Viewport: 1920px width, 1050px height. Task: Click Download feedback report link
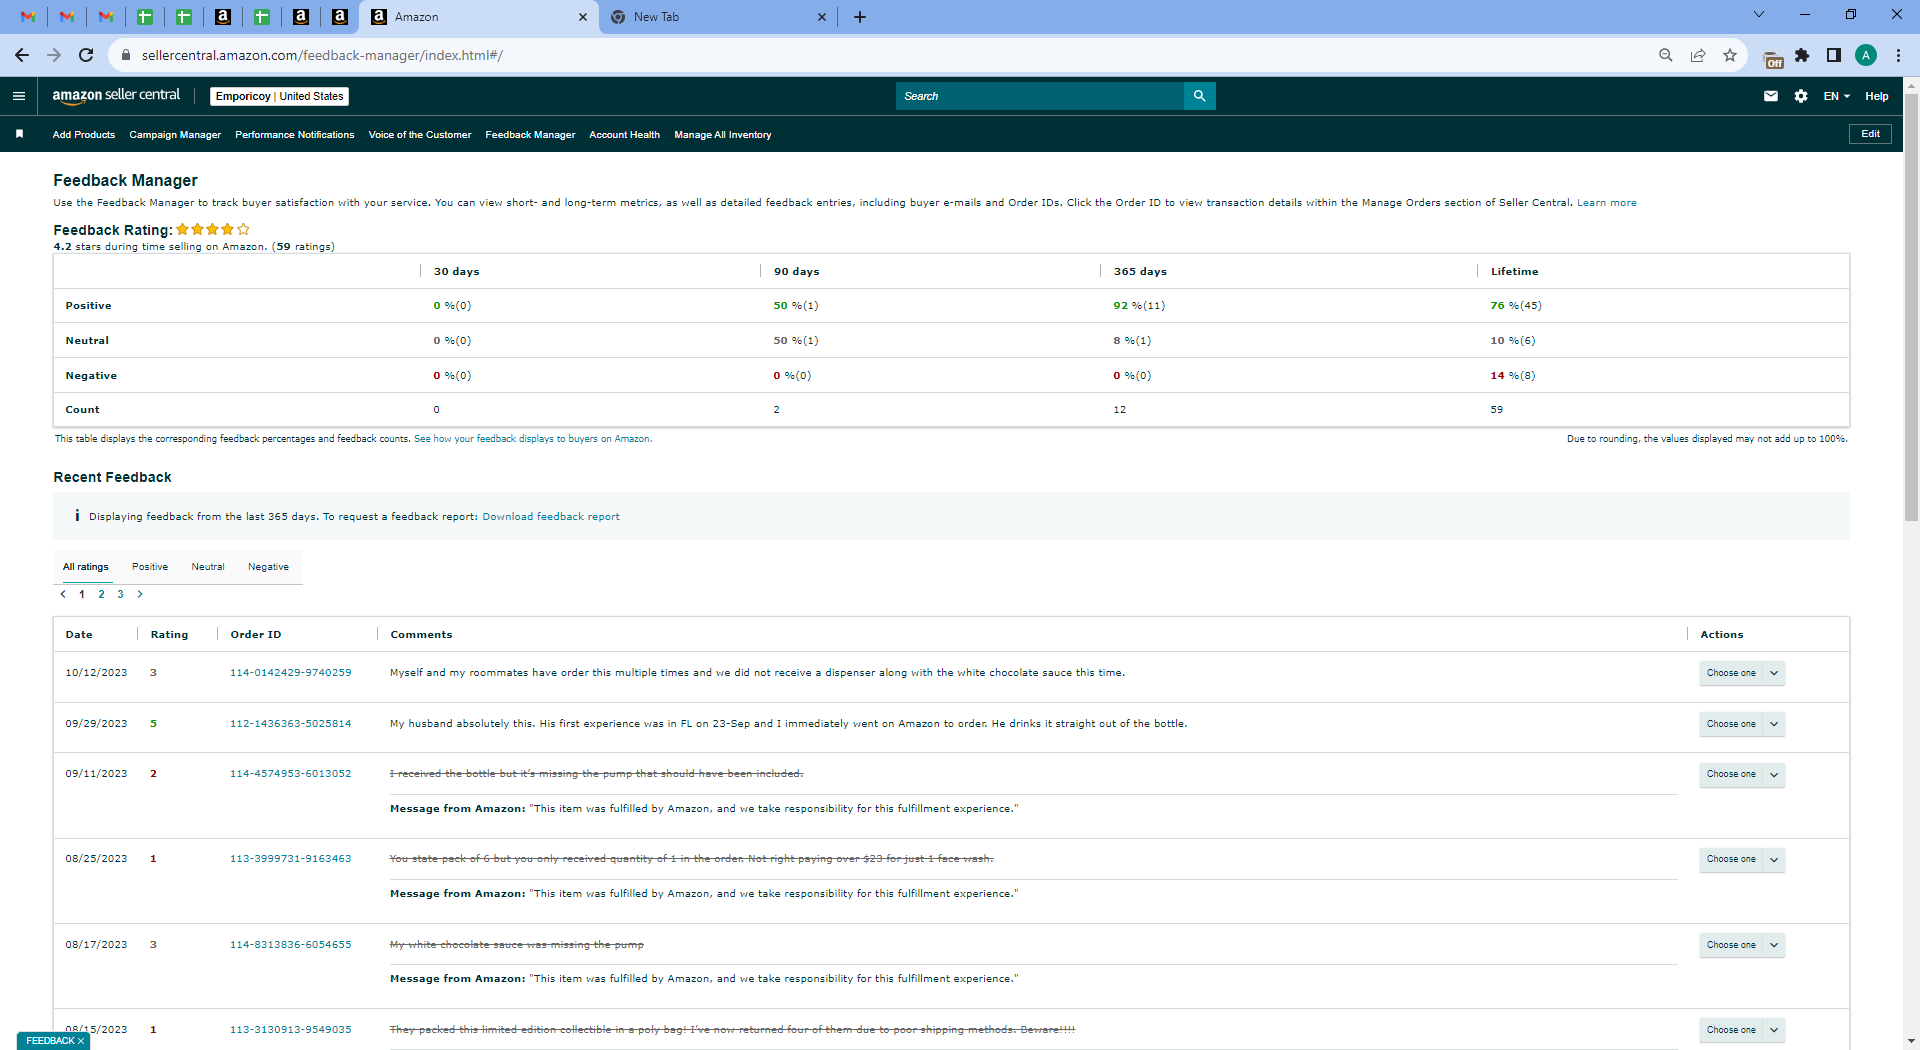point(551,517)
